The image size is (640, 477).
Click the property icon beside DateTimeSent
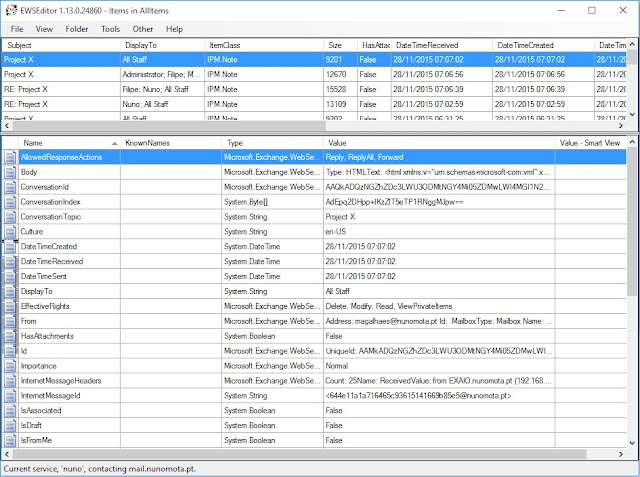(x=10, y=276)
